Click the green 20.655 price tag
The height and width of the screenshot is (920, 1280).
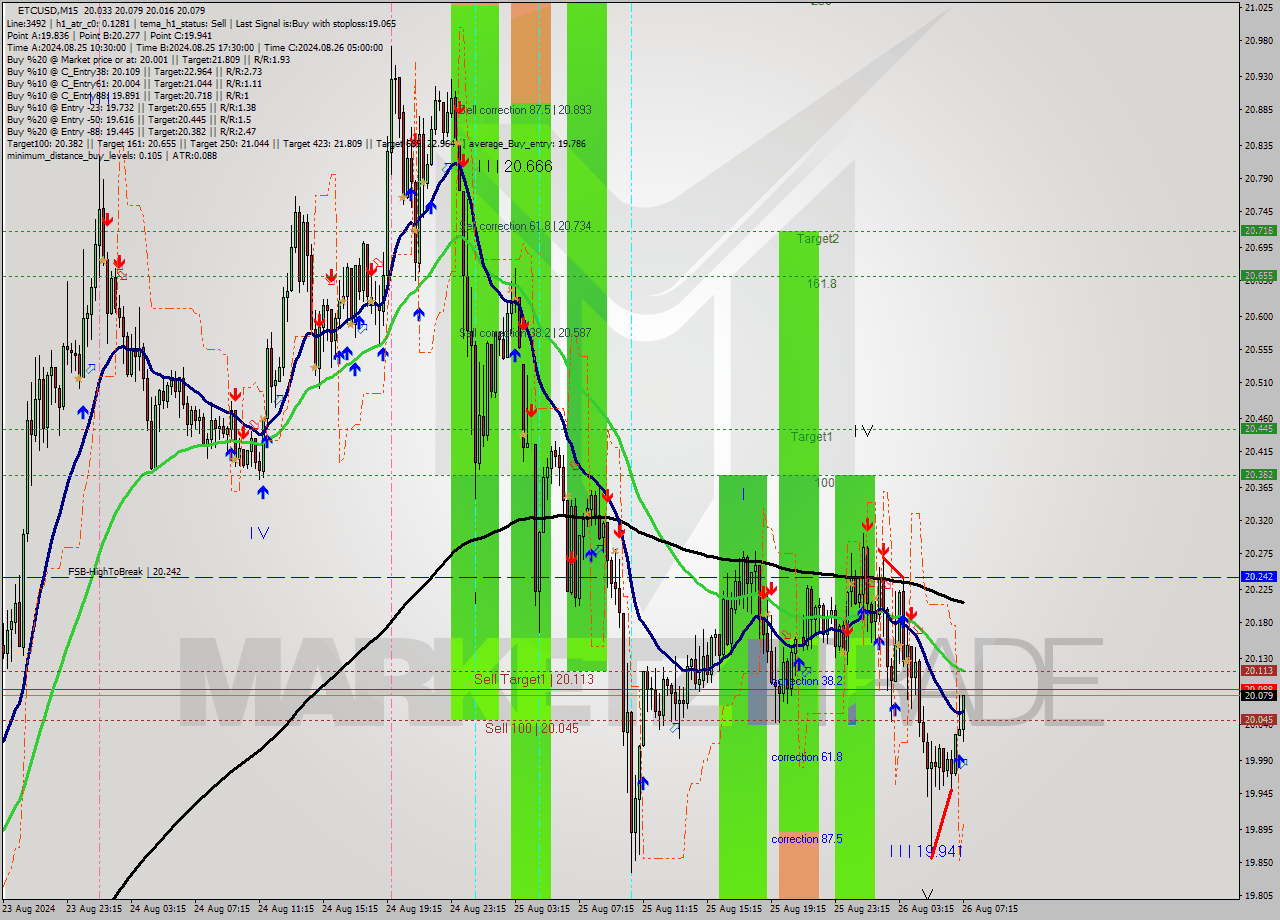coord(1258,276)
